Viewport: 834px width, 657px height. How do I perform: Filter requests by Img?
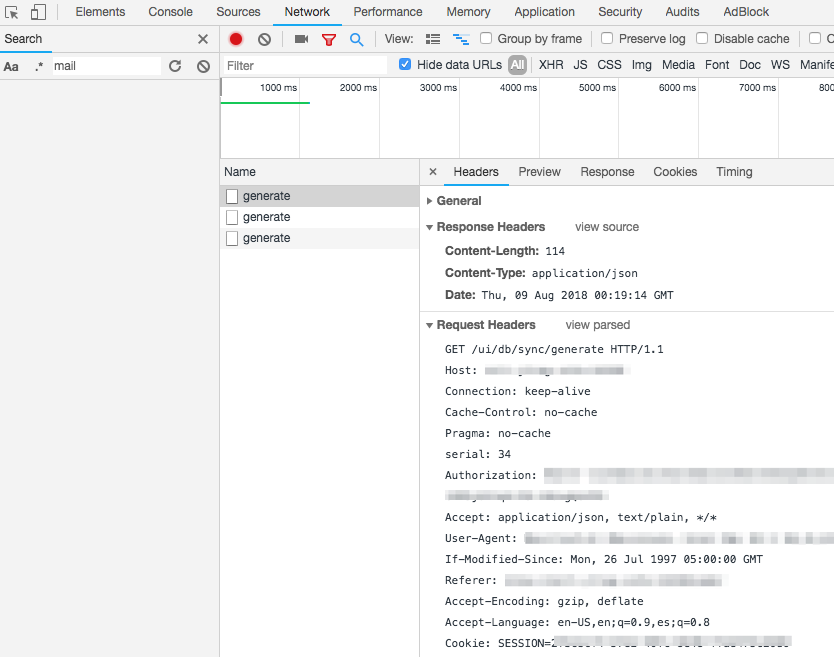(x=641, y=65)
